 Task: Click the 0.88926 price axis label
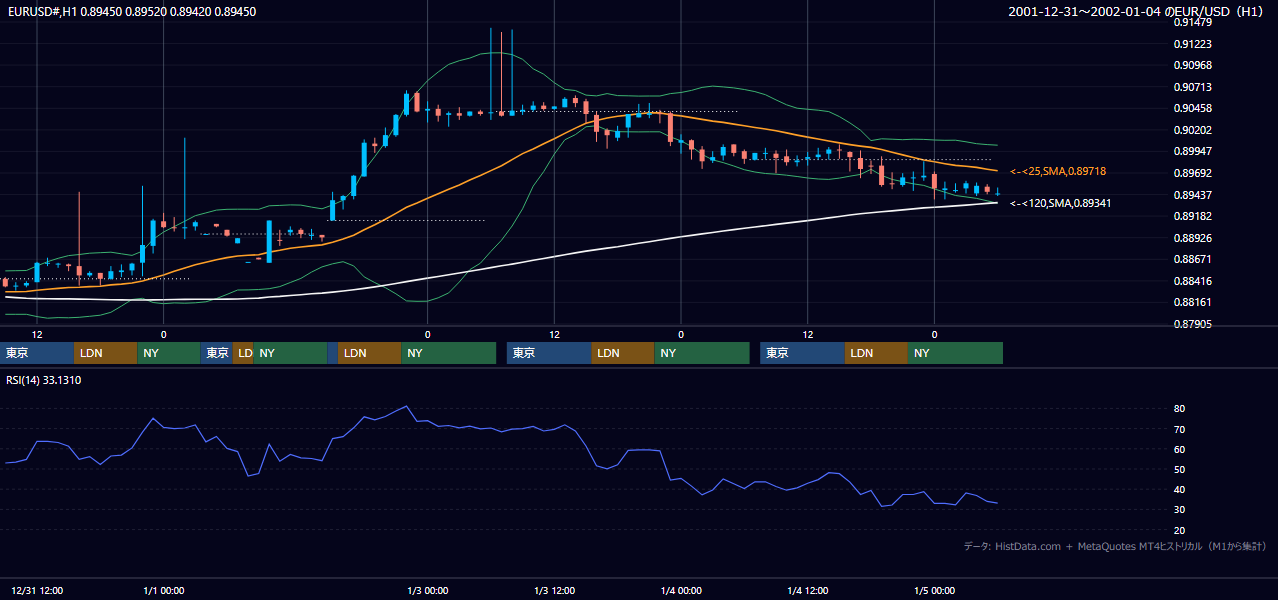click(x=1193, y=238)
